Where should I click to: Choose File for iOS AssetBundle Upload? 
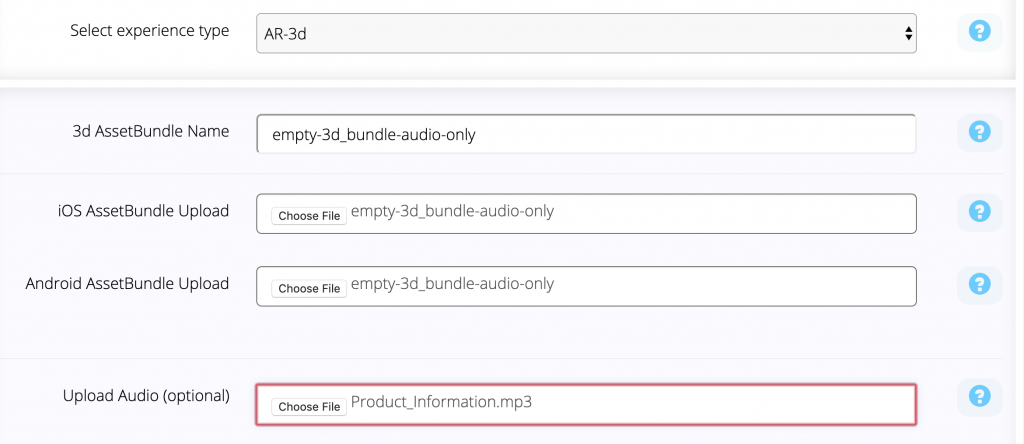pyautogui.click(x=309, y=216)
